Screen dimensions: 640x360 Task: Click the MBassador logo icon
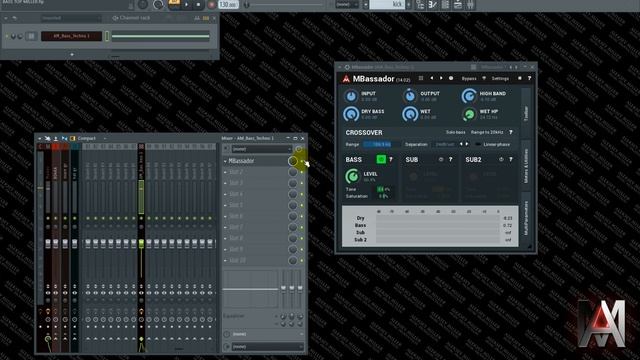coord(346,79)
